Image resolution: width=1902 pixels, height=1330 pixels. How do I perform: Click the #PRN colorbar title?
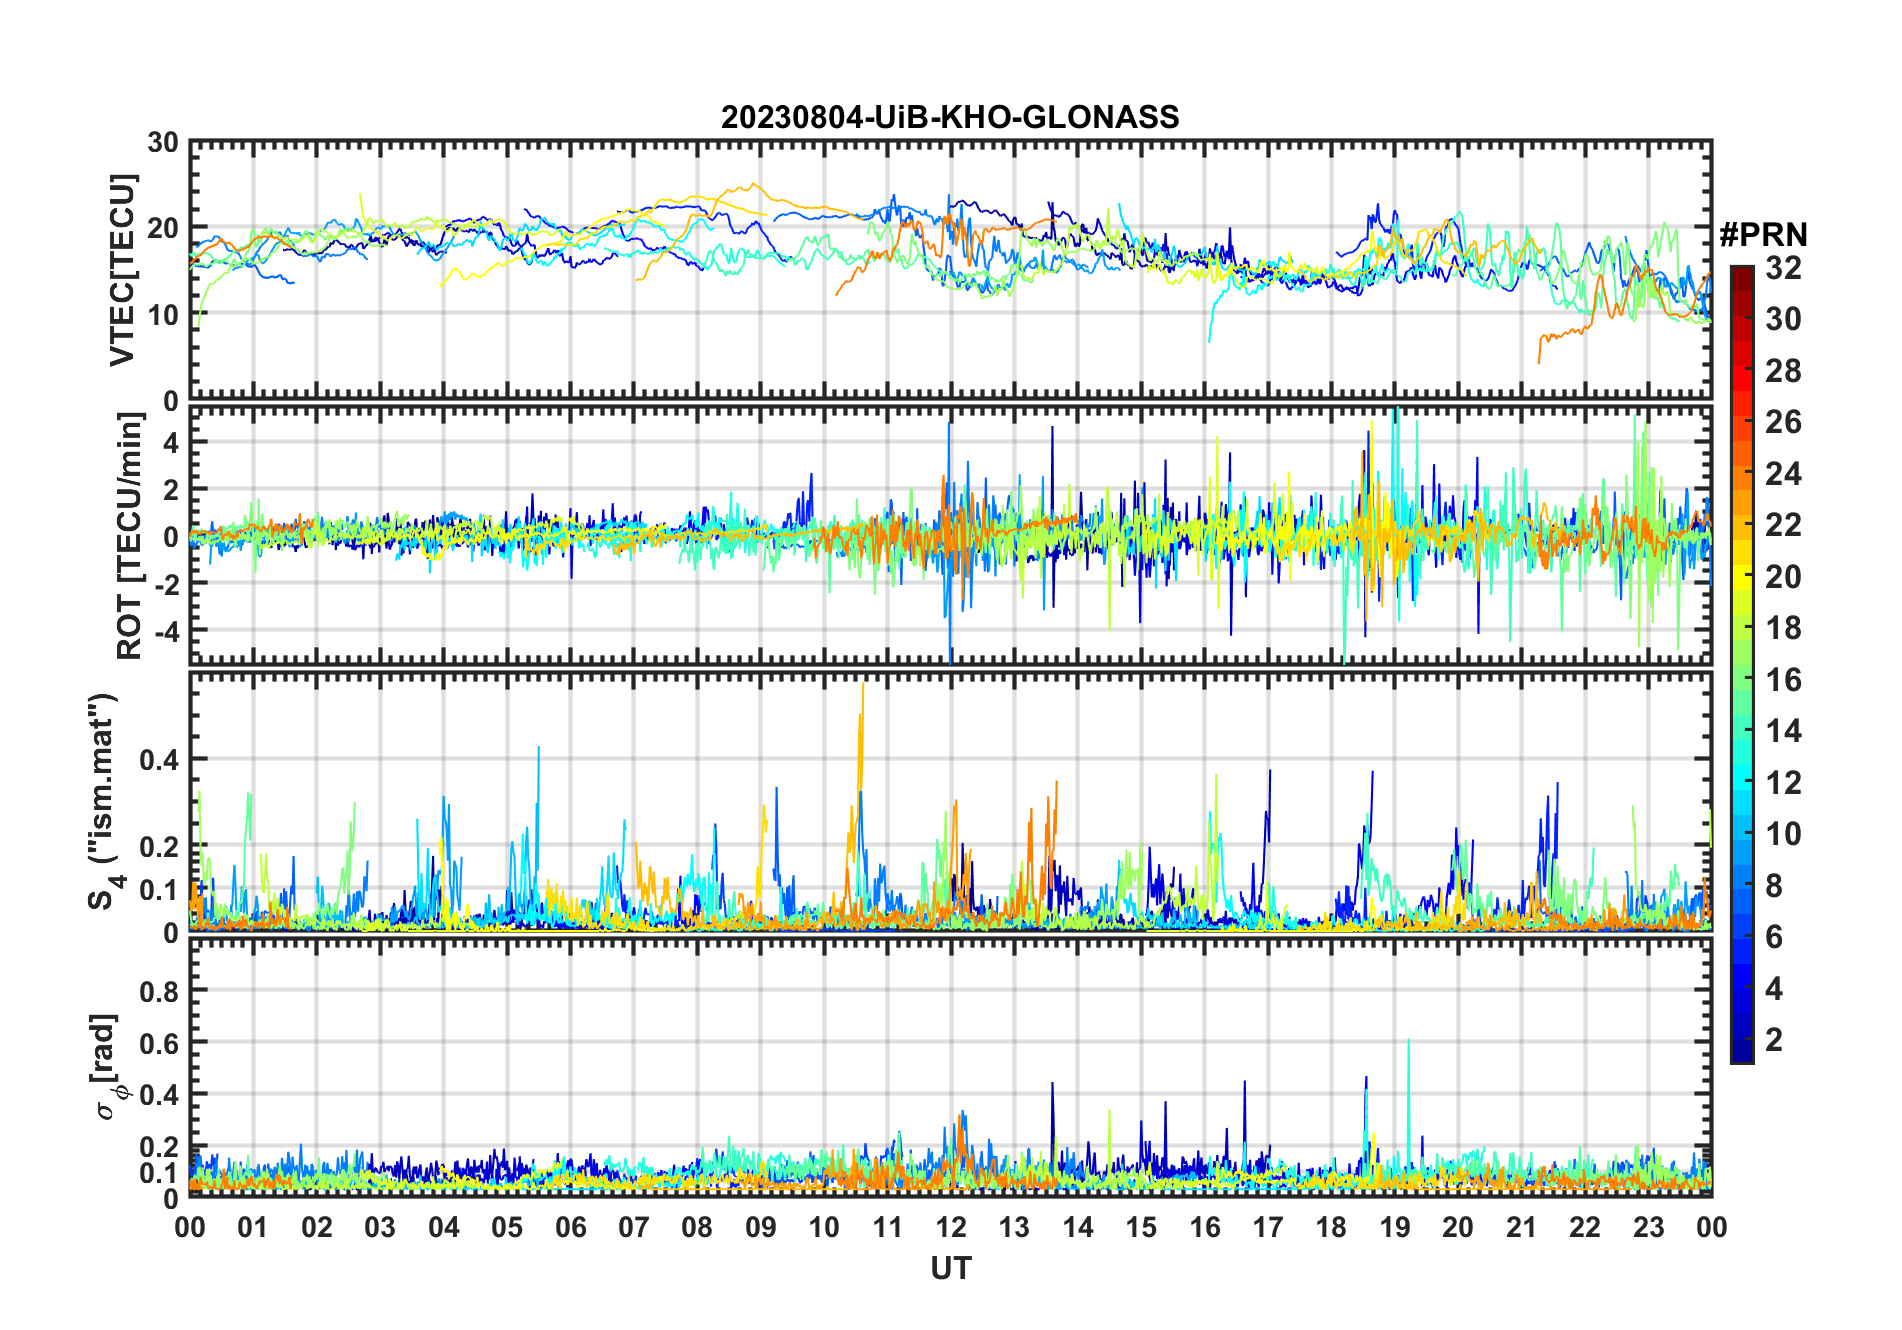[1763, 235]
